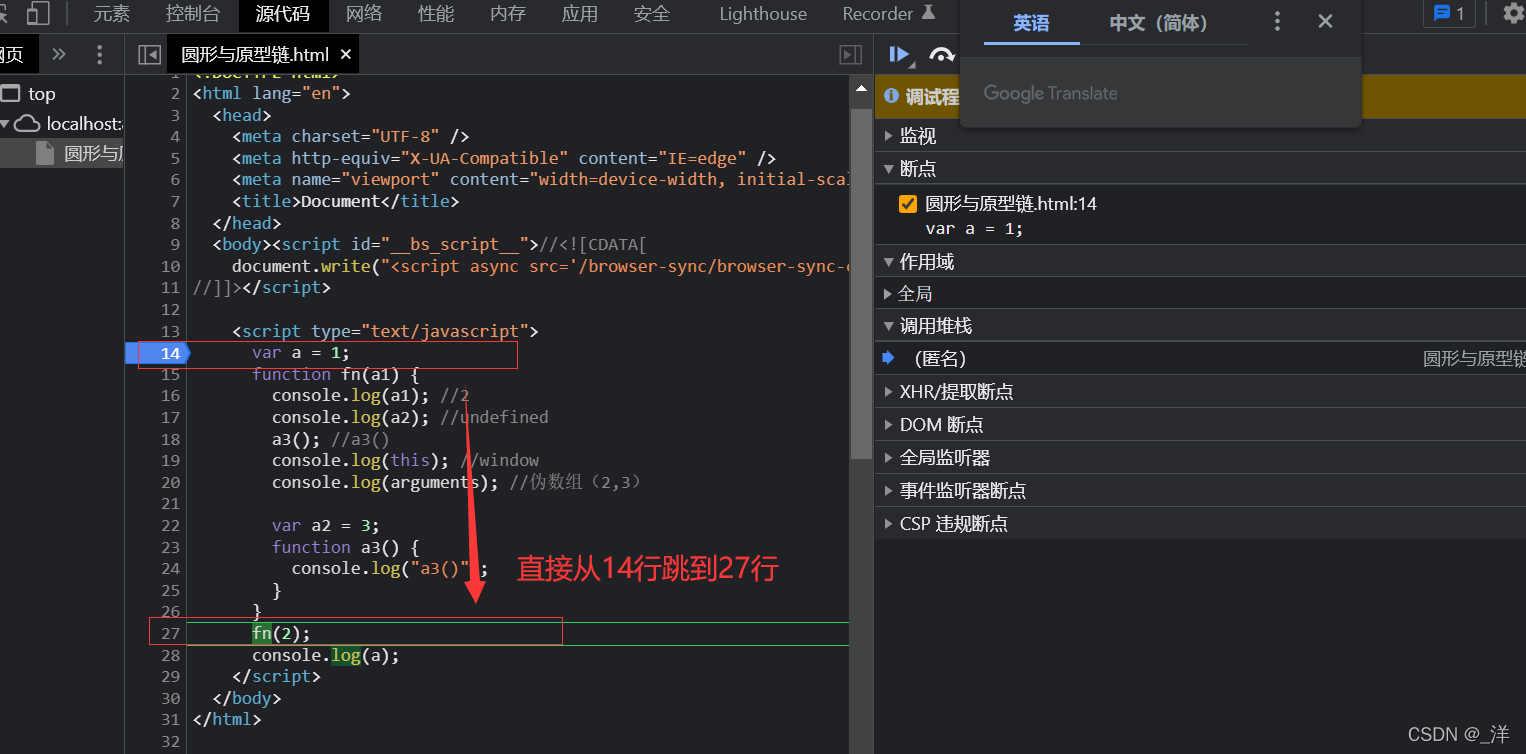Switch to the 元素 tab
This screenshot has height=754, width=1526.
tap(112, 14)
